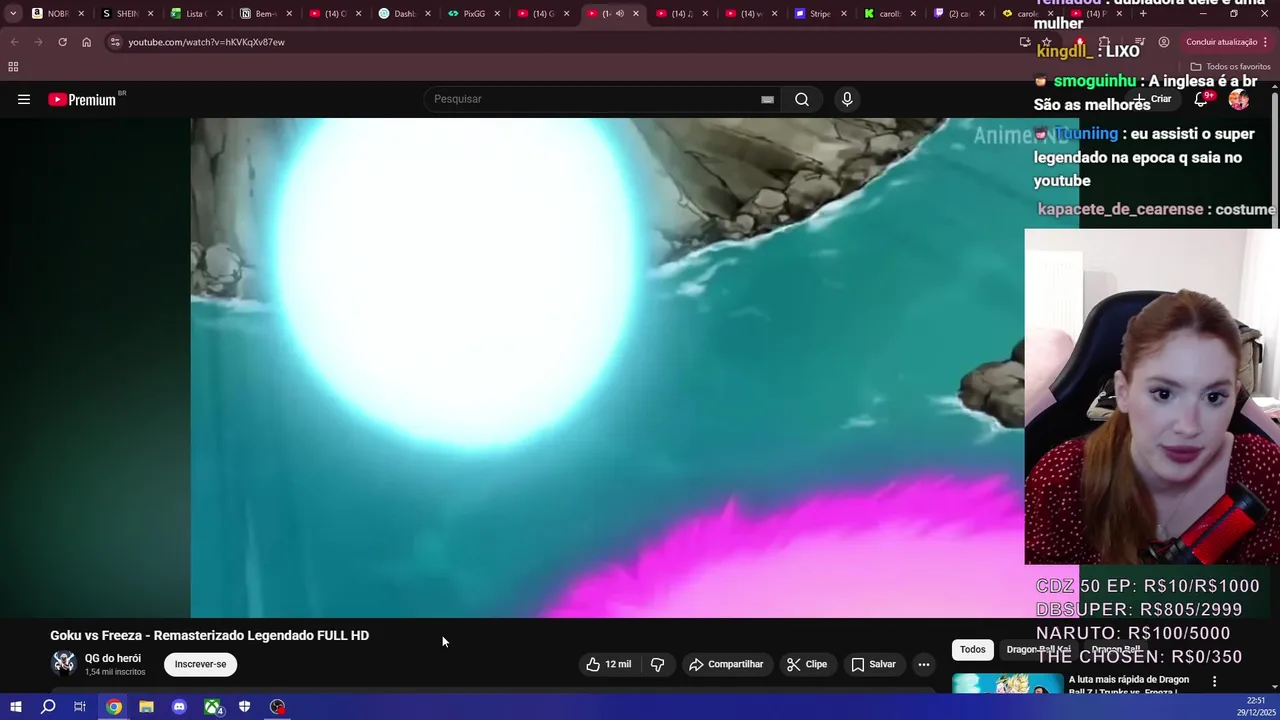Switch to the Stripe browser tab
Image resolution: width=1280 pixels, height=720 pixels.
818,14
